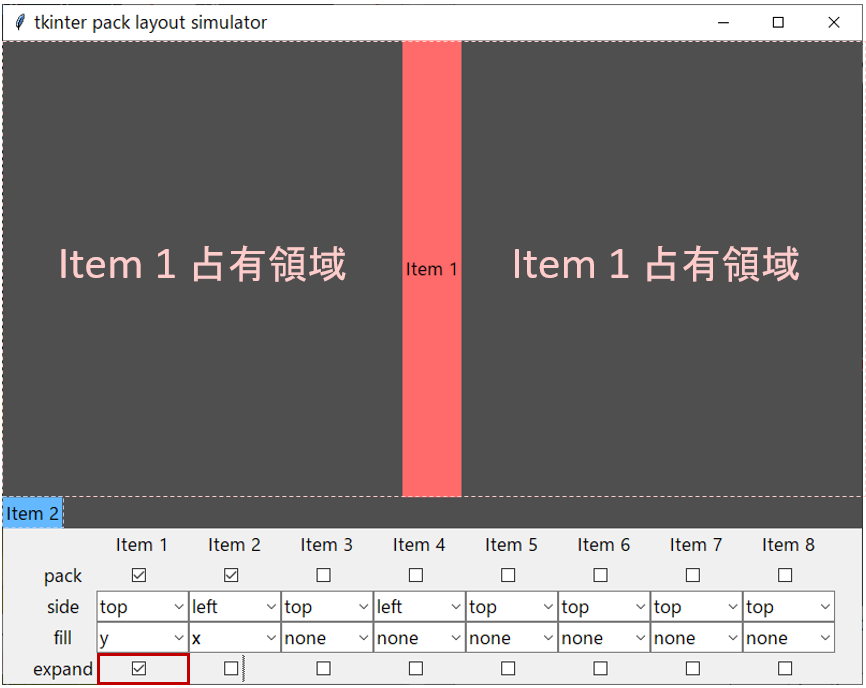Enable the pack checkbox for Item 7
Viewport: 866px width, 688px height.
[x=693, y=575]
